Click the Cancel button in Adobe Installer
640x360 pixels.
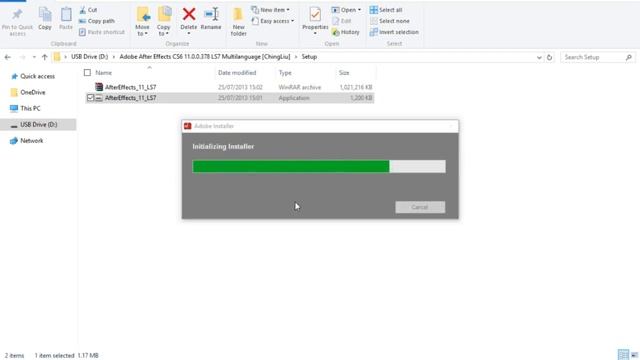(420, 207)
